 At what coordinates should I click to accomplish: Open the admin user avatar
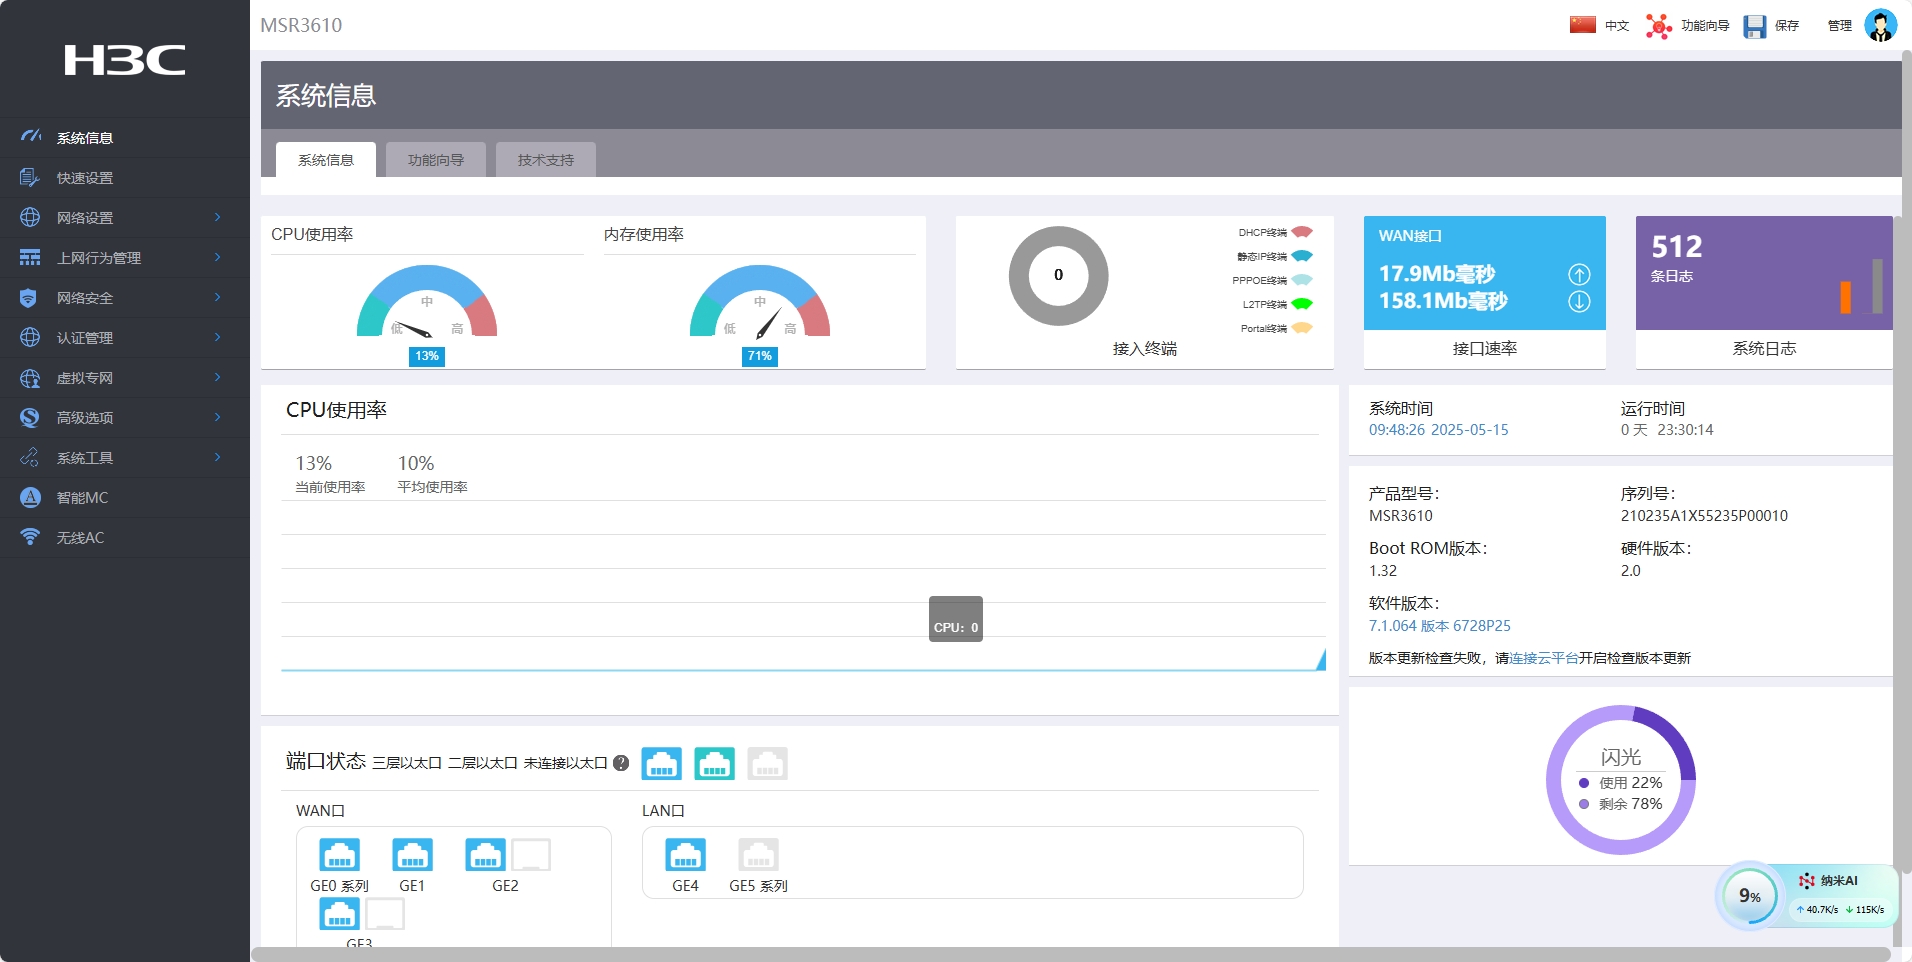[1880, 26]
